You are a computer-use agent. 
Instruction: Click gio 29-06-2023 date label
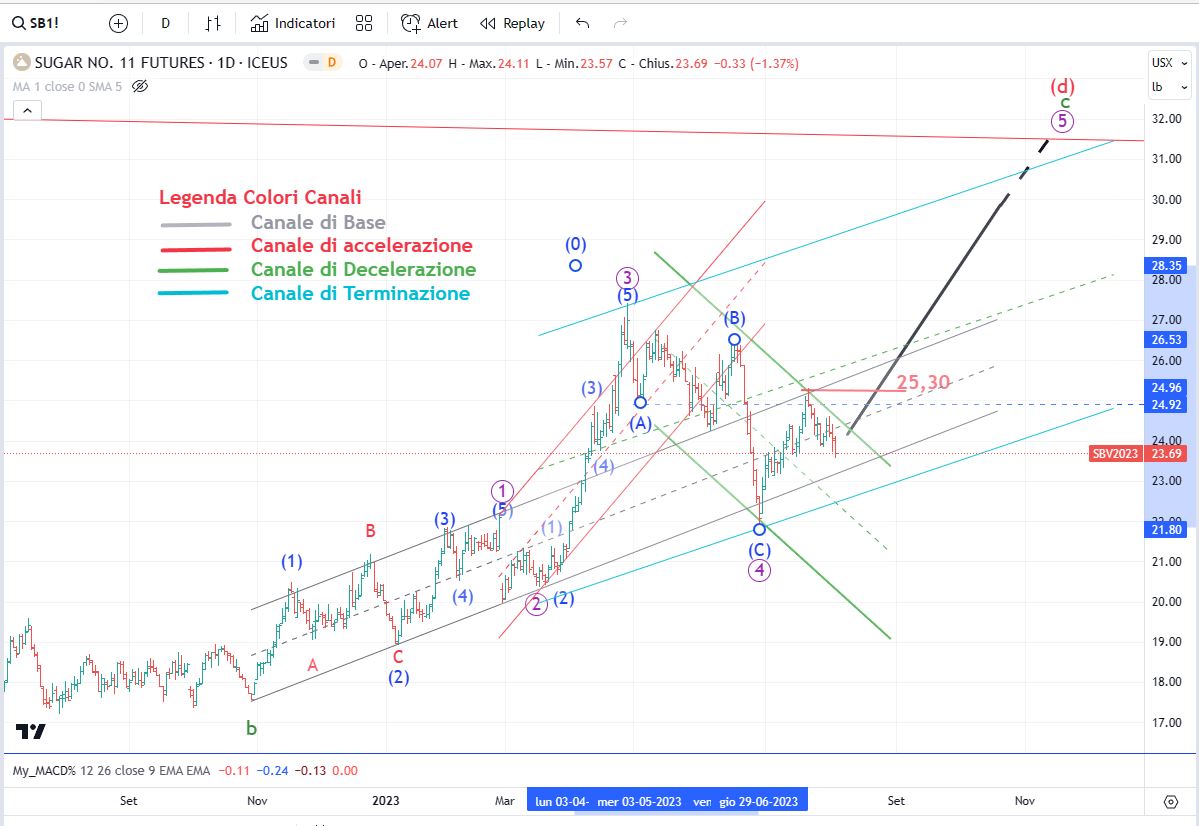tap(759, 802)
